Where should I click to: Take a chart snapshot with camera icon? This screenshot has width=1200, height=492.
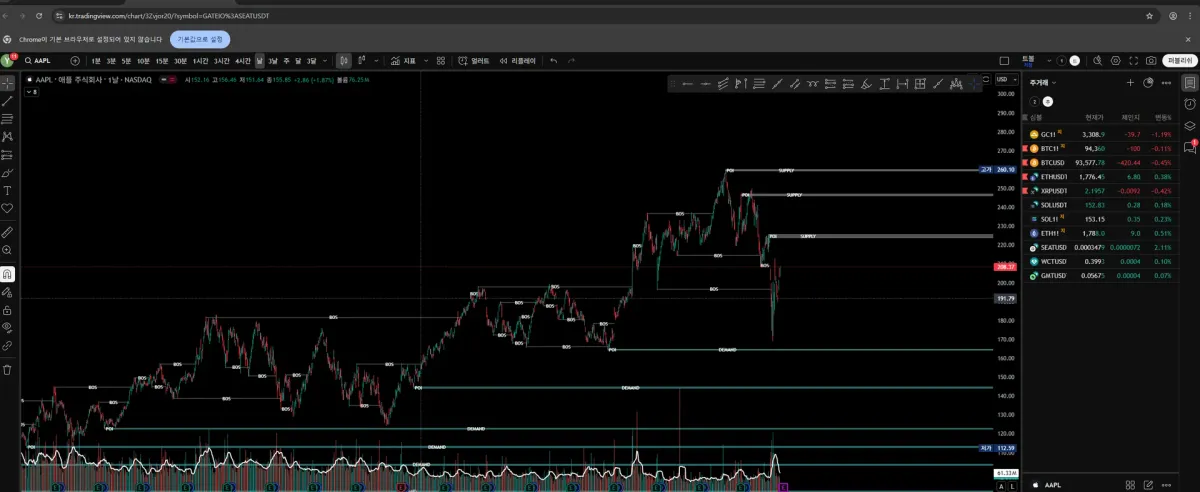pyautogui.click(x=1151, y=61)
